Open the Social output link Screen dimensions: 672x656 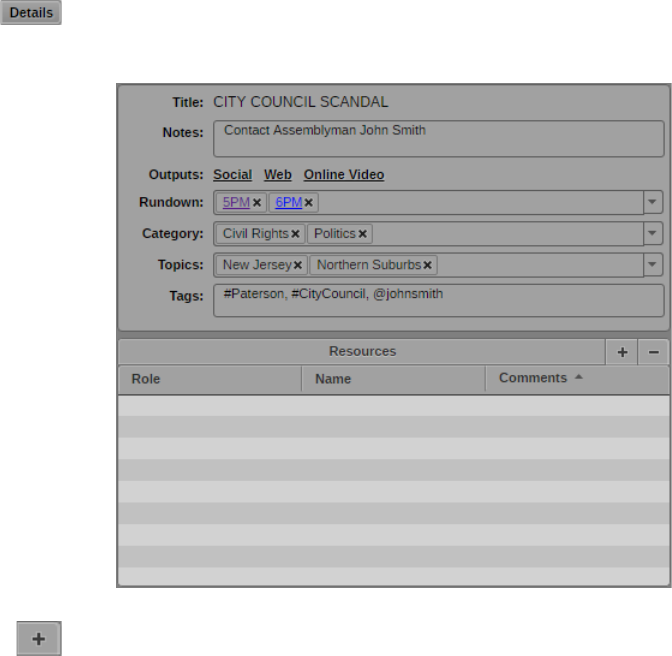click(233, 175)
